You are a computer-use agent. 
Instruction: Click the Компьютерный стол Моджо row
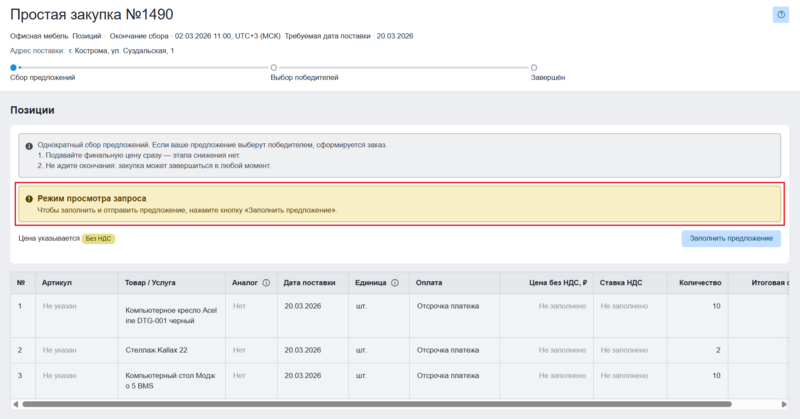pyautogui.click(x=165, y=381)
